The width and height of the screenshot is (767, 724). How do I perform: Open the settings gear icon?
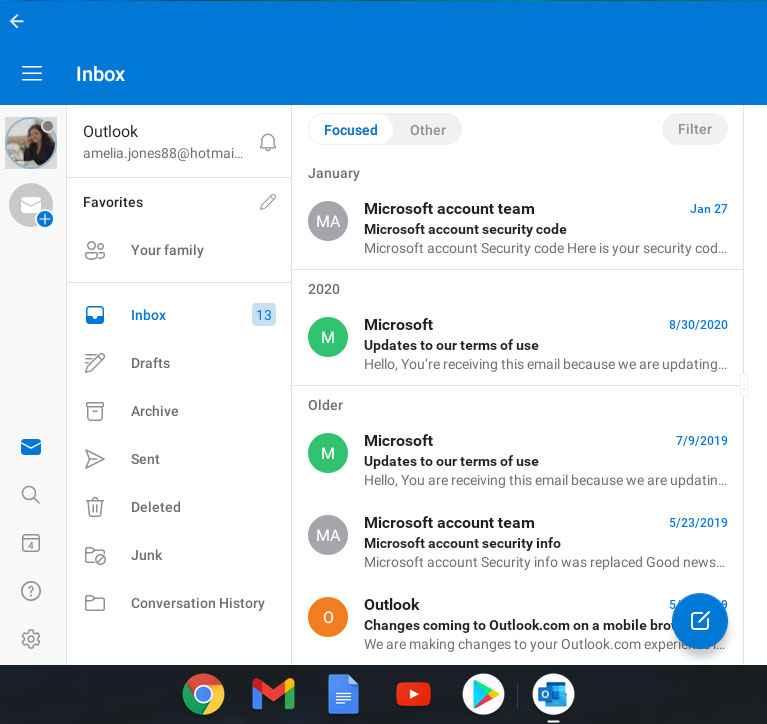coord(31,639)
